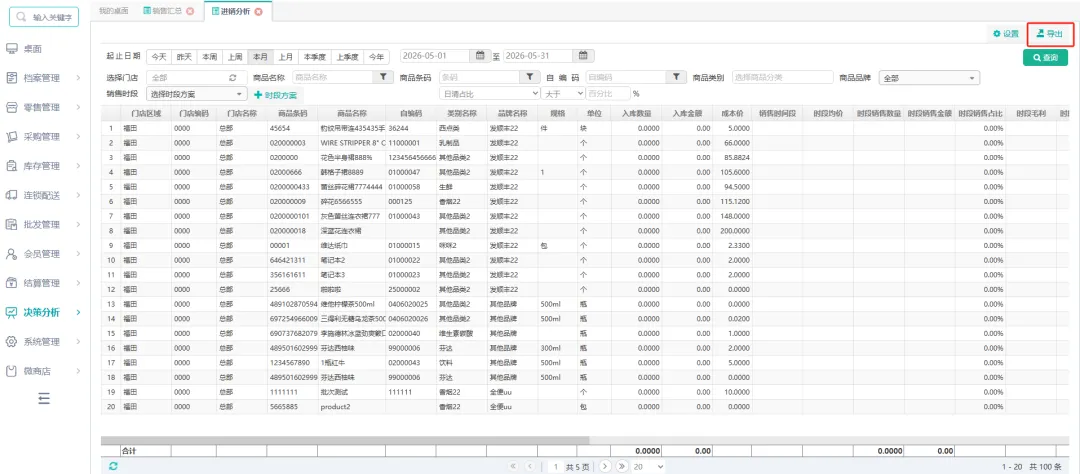Go to the next page arrow
Screen dimensions: 1080x474
[605, 466]
